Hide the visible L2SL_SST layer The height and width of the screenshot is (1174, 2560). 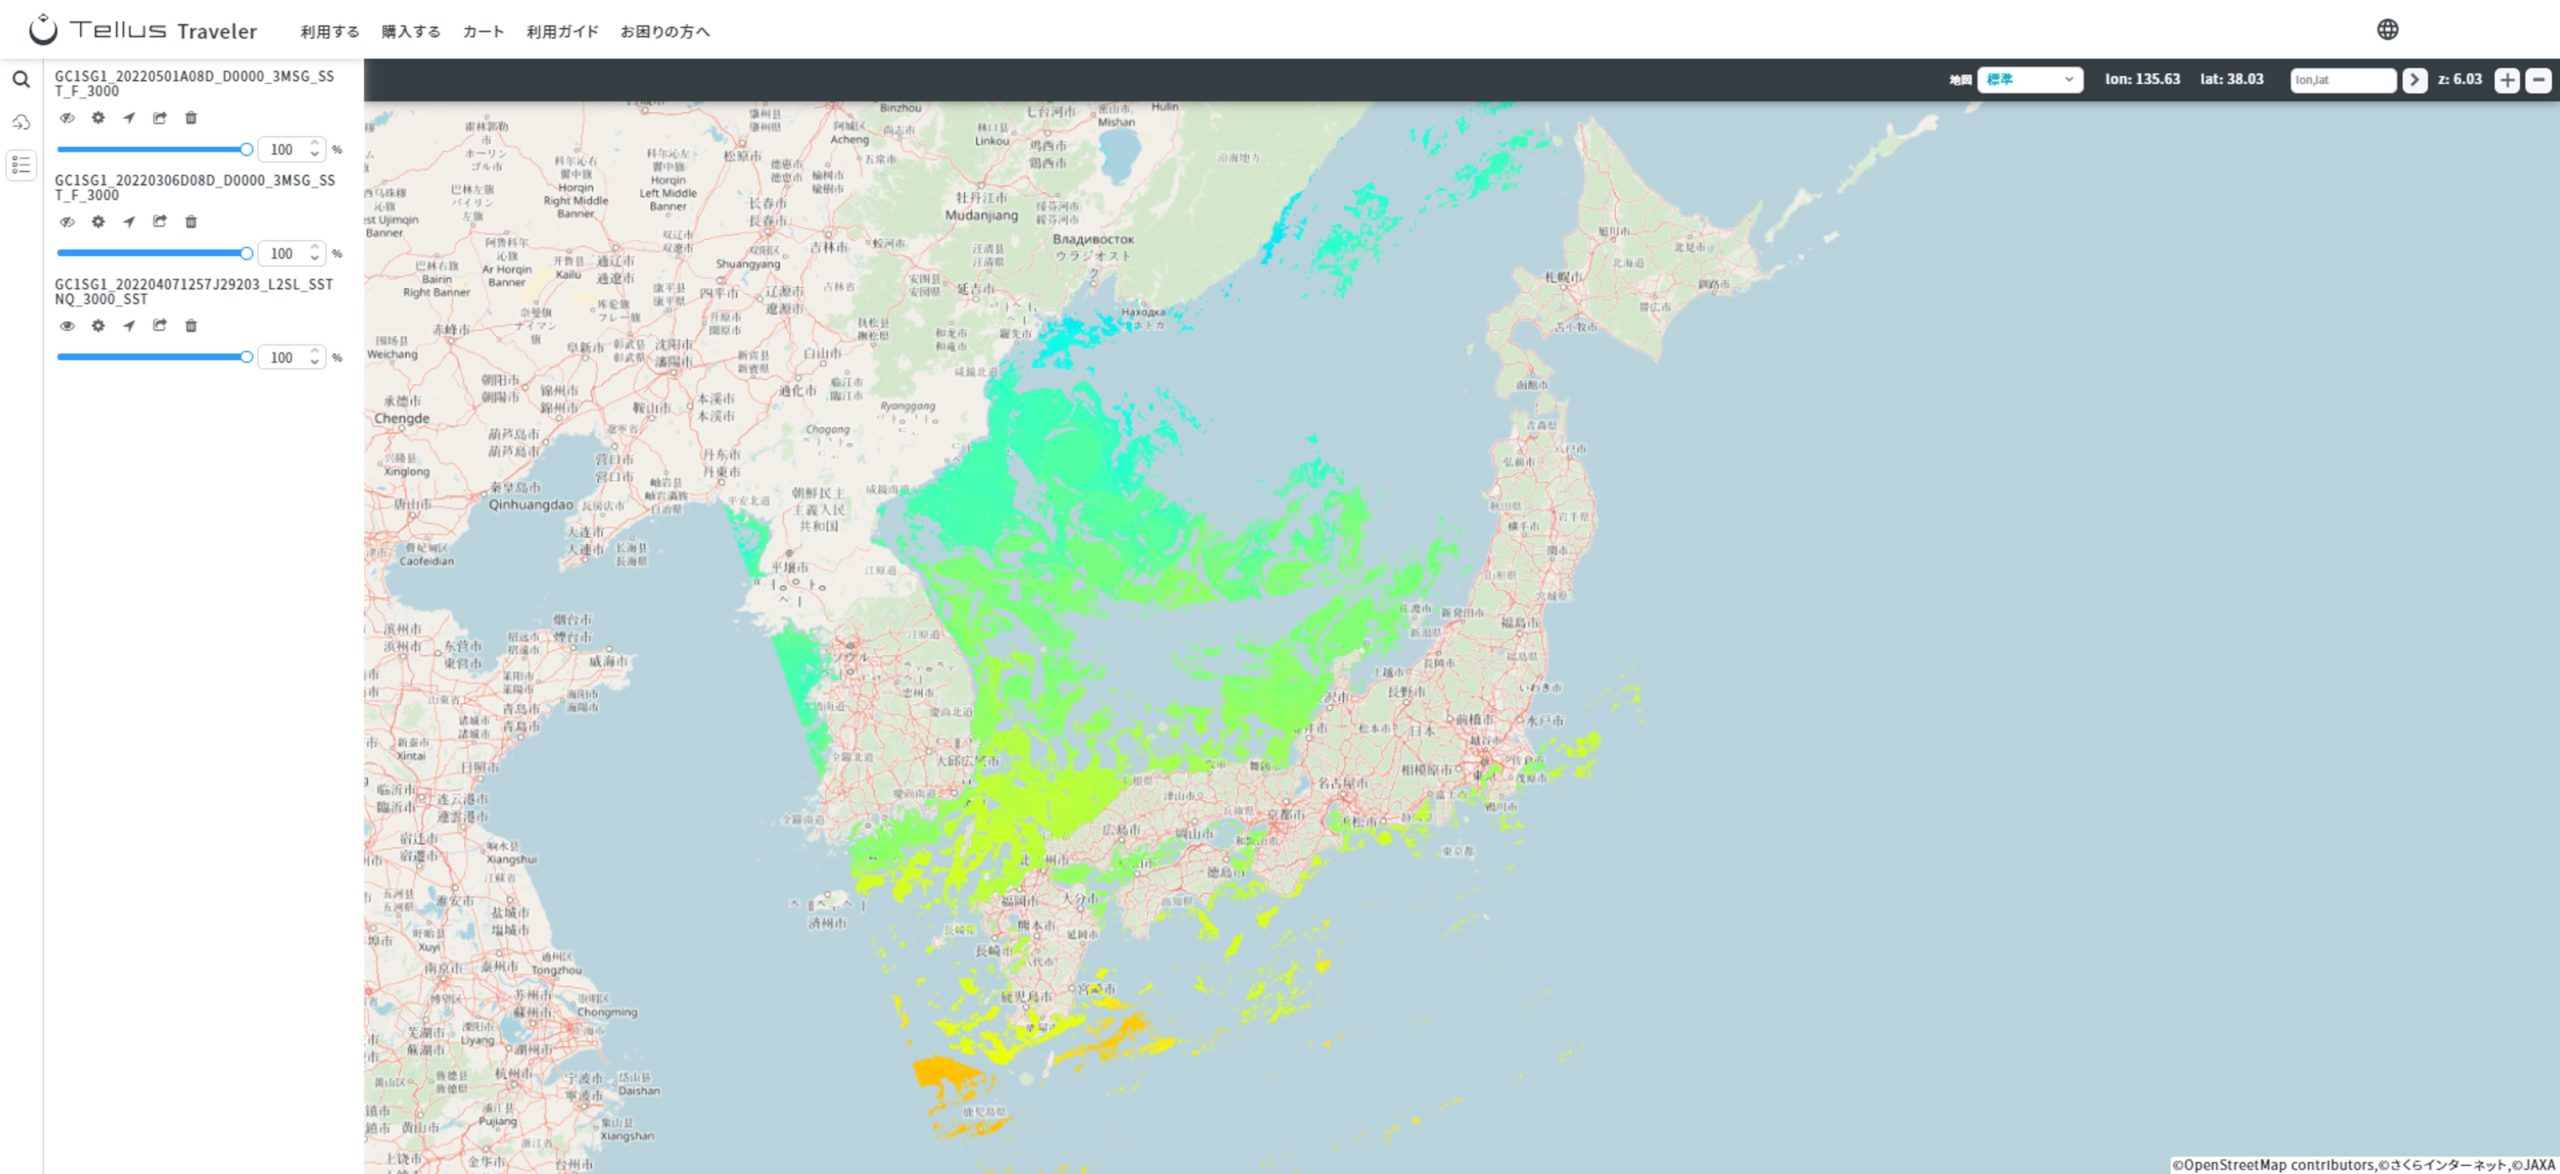point(67,326)
